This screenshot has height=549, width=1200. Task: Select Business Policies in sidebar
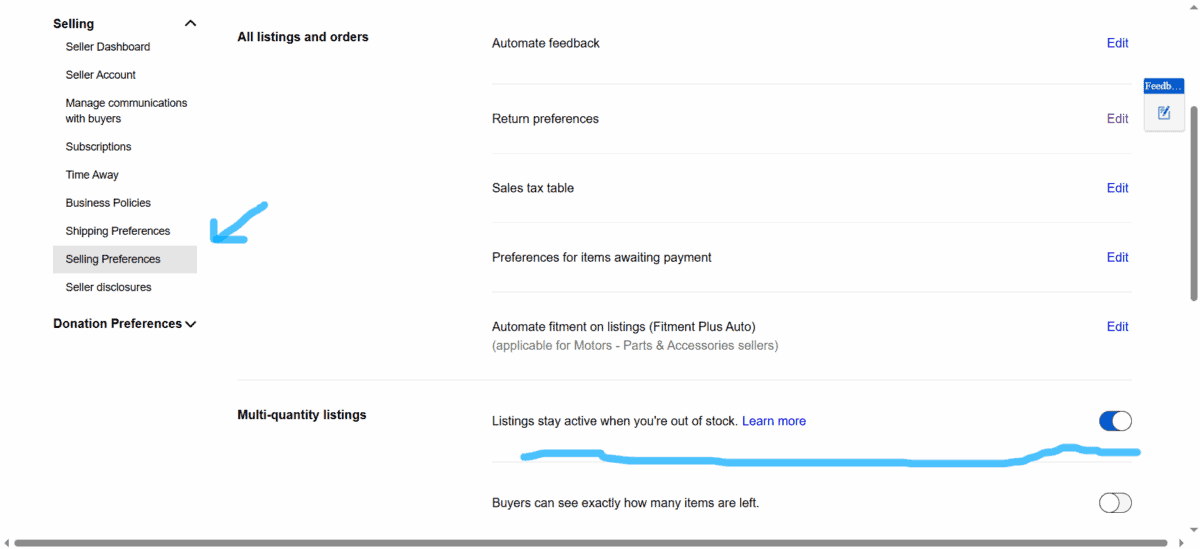(x=108, y=203)
